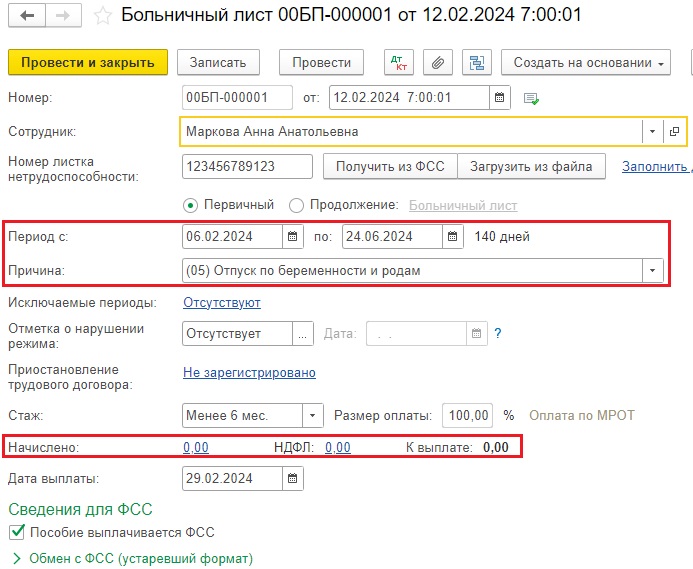
Task: Click Оплата по МРОТ text
Action: [582, 416]
